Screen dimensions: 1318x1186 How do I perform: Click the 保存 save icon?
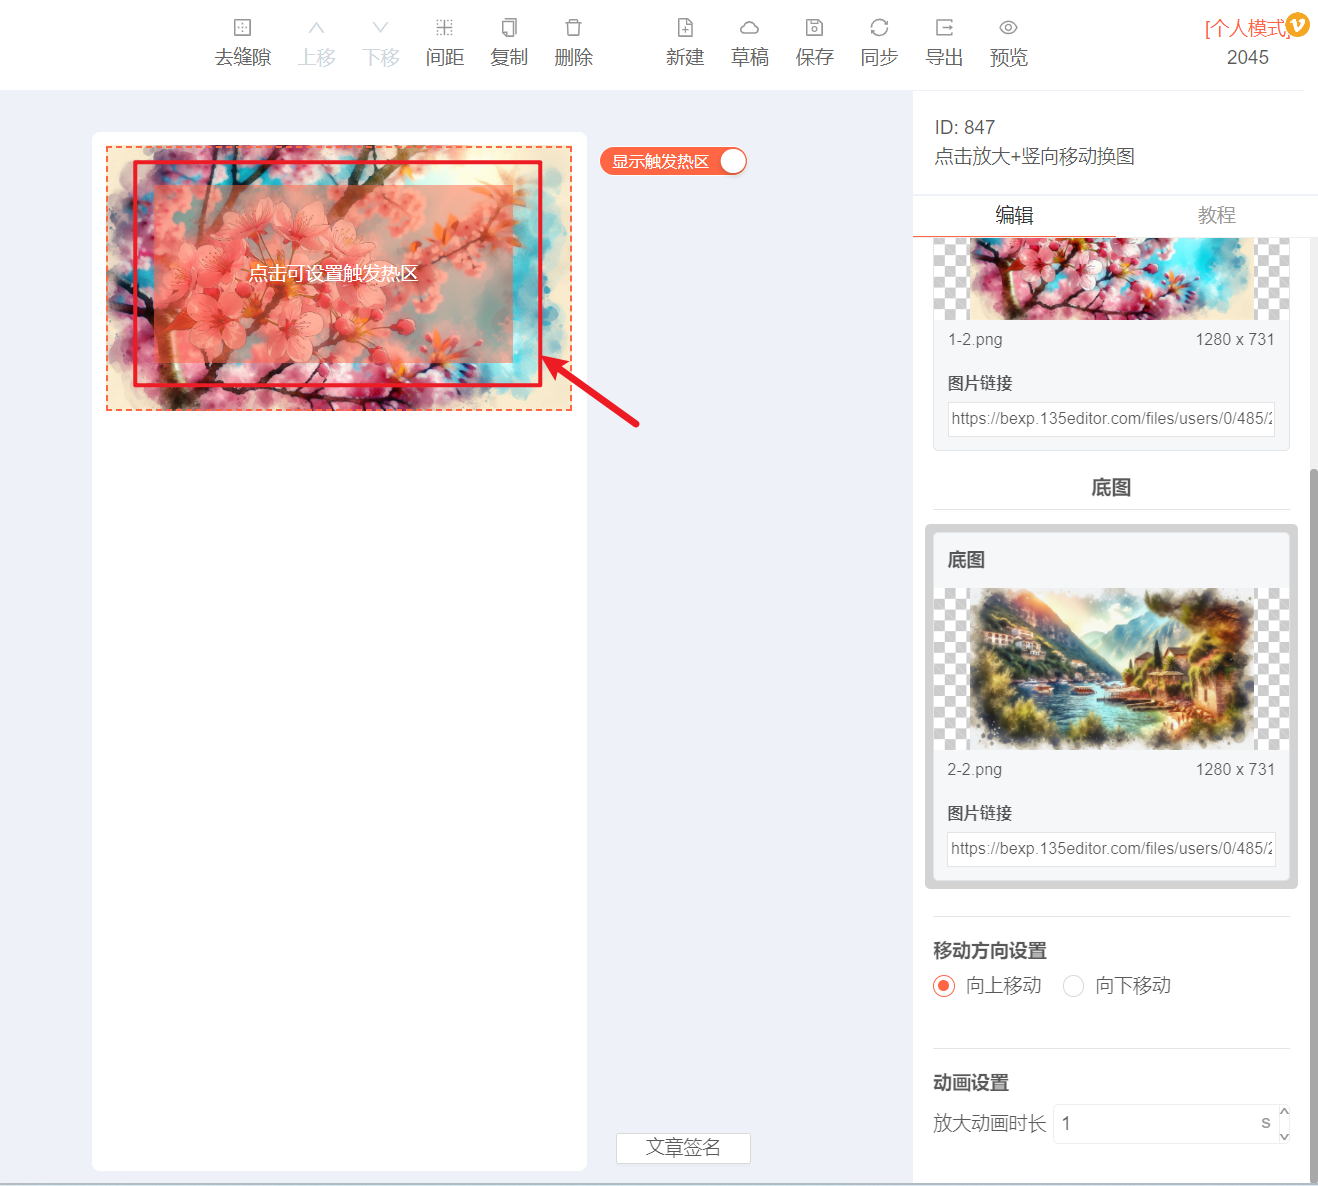pyautogui.click(x=814, y=28)
